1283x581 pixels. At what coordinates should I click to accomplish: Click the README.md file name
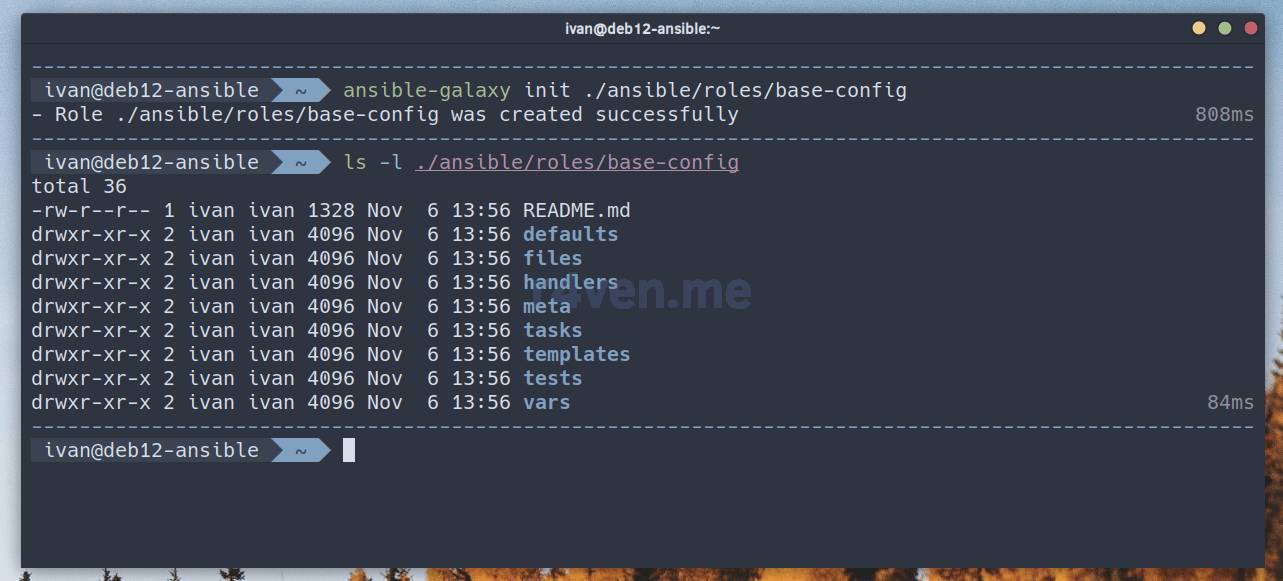click(577, 210)
